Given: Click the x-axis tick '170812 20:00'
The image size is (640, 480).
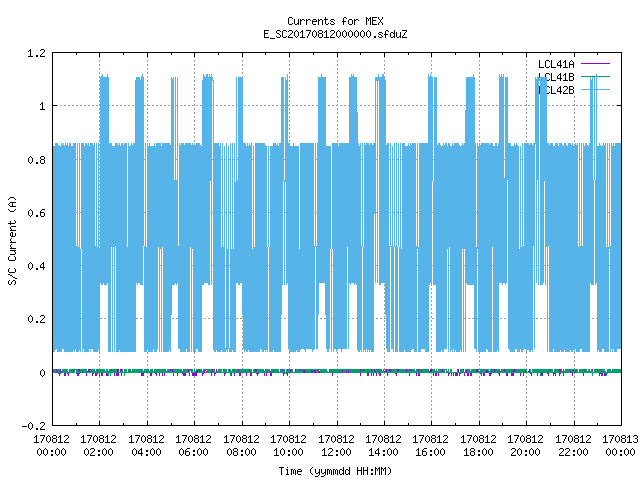Looking at the screenshot, I should pos(526,446).
